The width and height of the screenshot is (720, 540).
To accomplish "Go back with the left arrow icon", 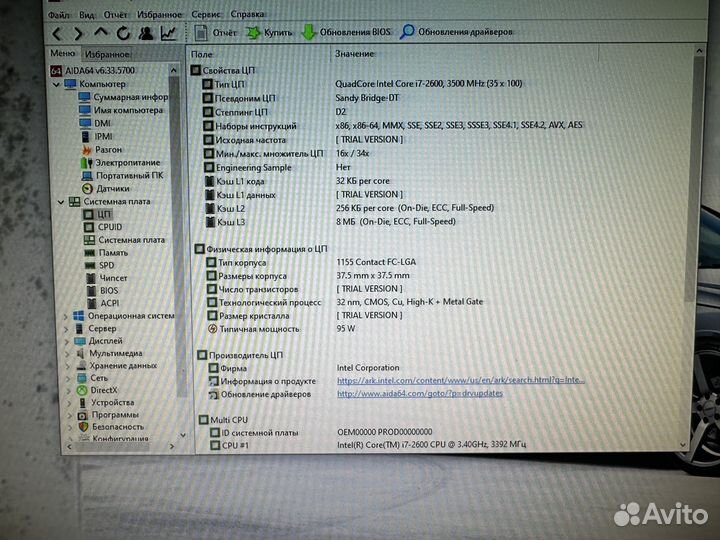I will point(56,34).
